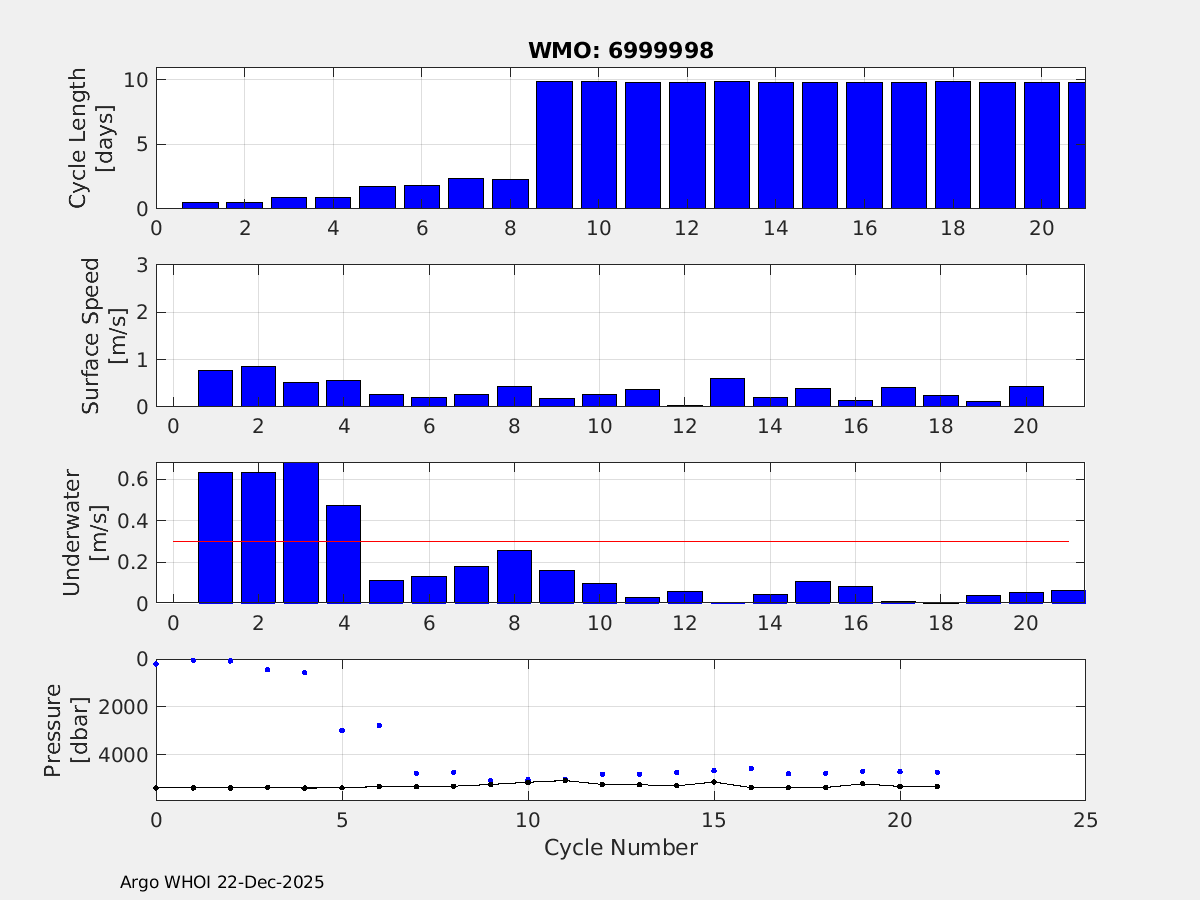
Task: Select the tallest Underwater bar at cycle 3
Action: pyautogui.click(x=301, y=533)
